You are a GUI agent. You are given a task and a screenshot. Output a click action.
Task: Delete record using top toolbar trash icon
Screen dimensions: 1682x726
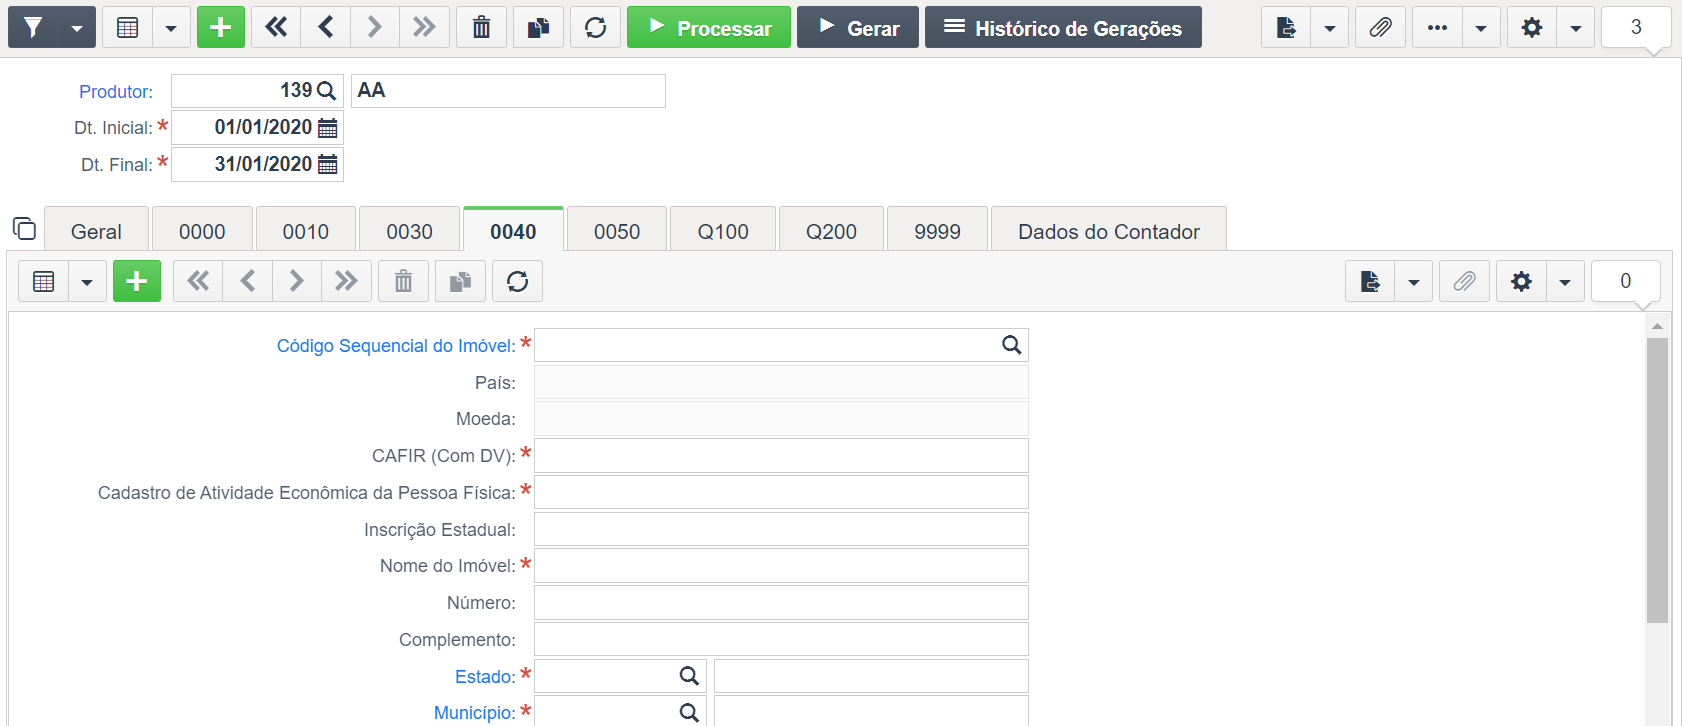(x=481, y=28)
